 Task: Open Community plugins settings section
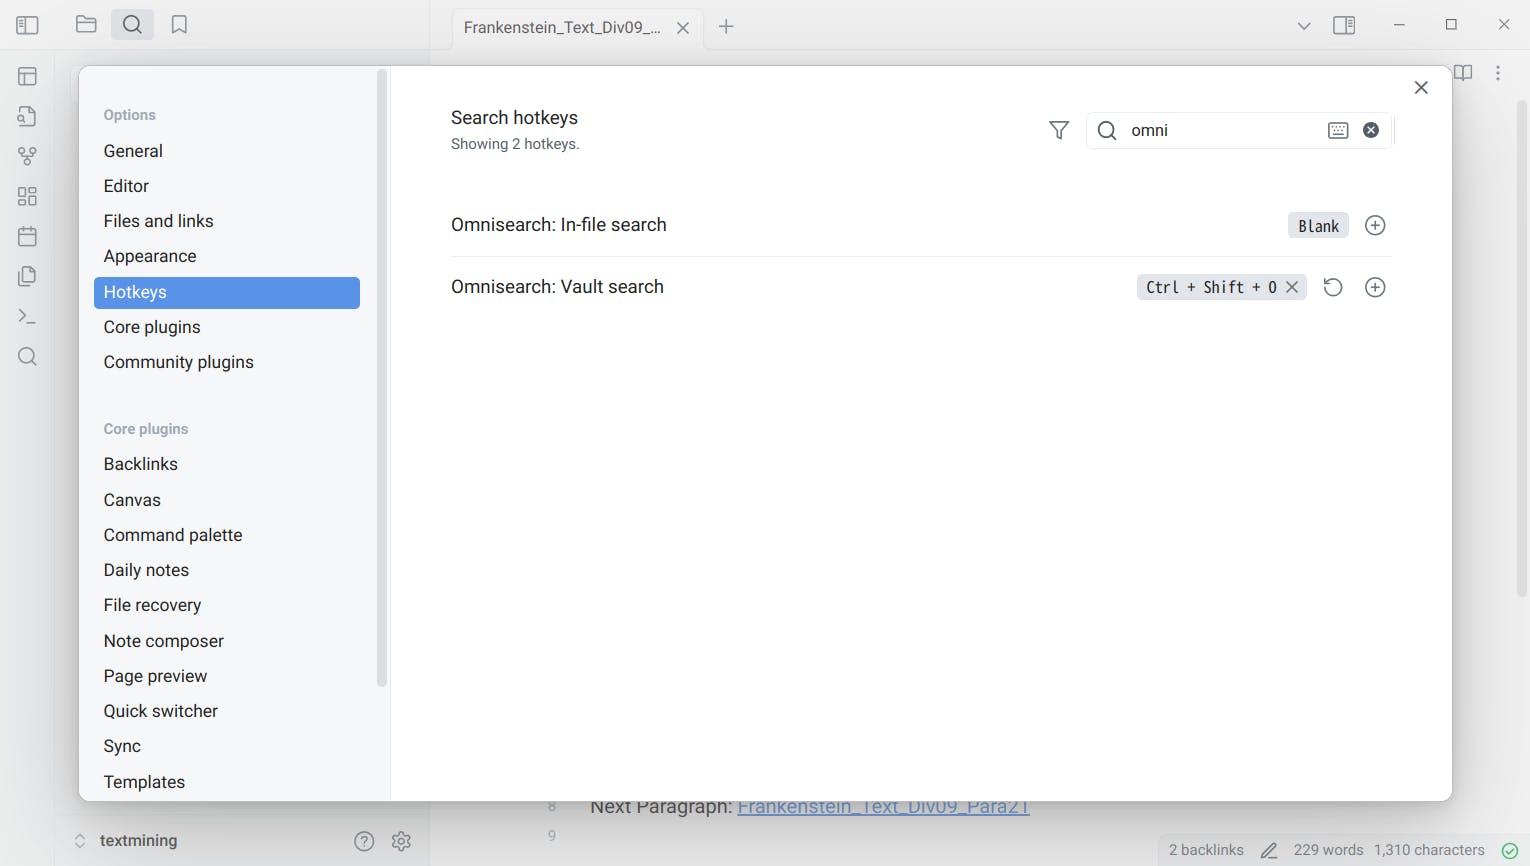click(x=227, y=362)
